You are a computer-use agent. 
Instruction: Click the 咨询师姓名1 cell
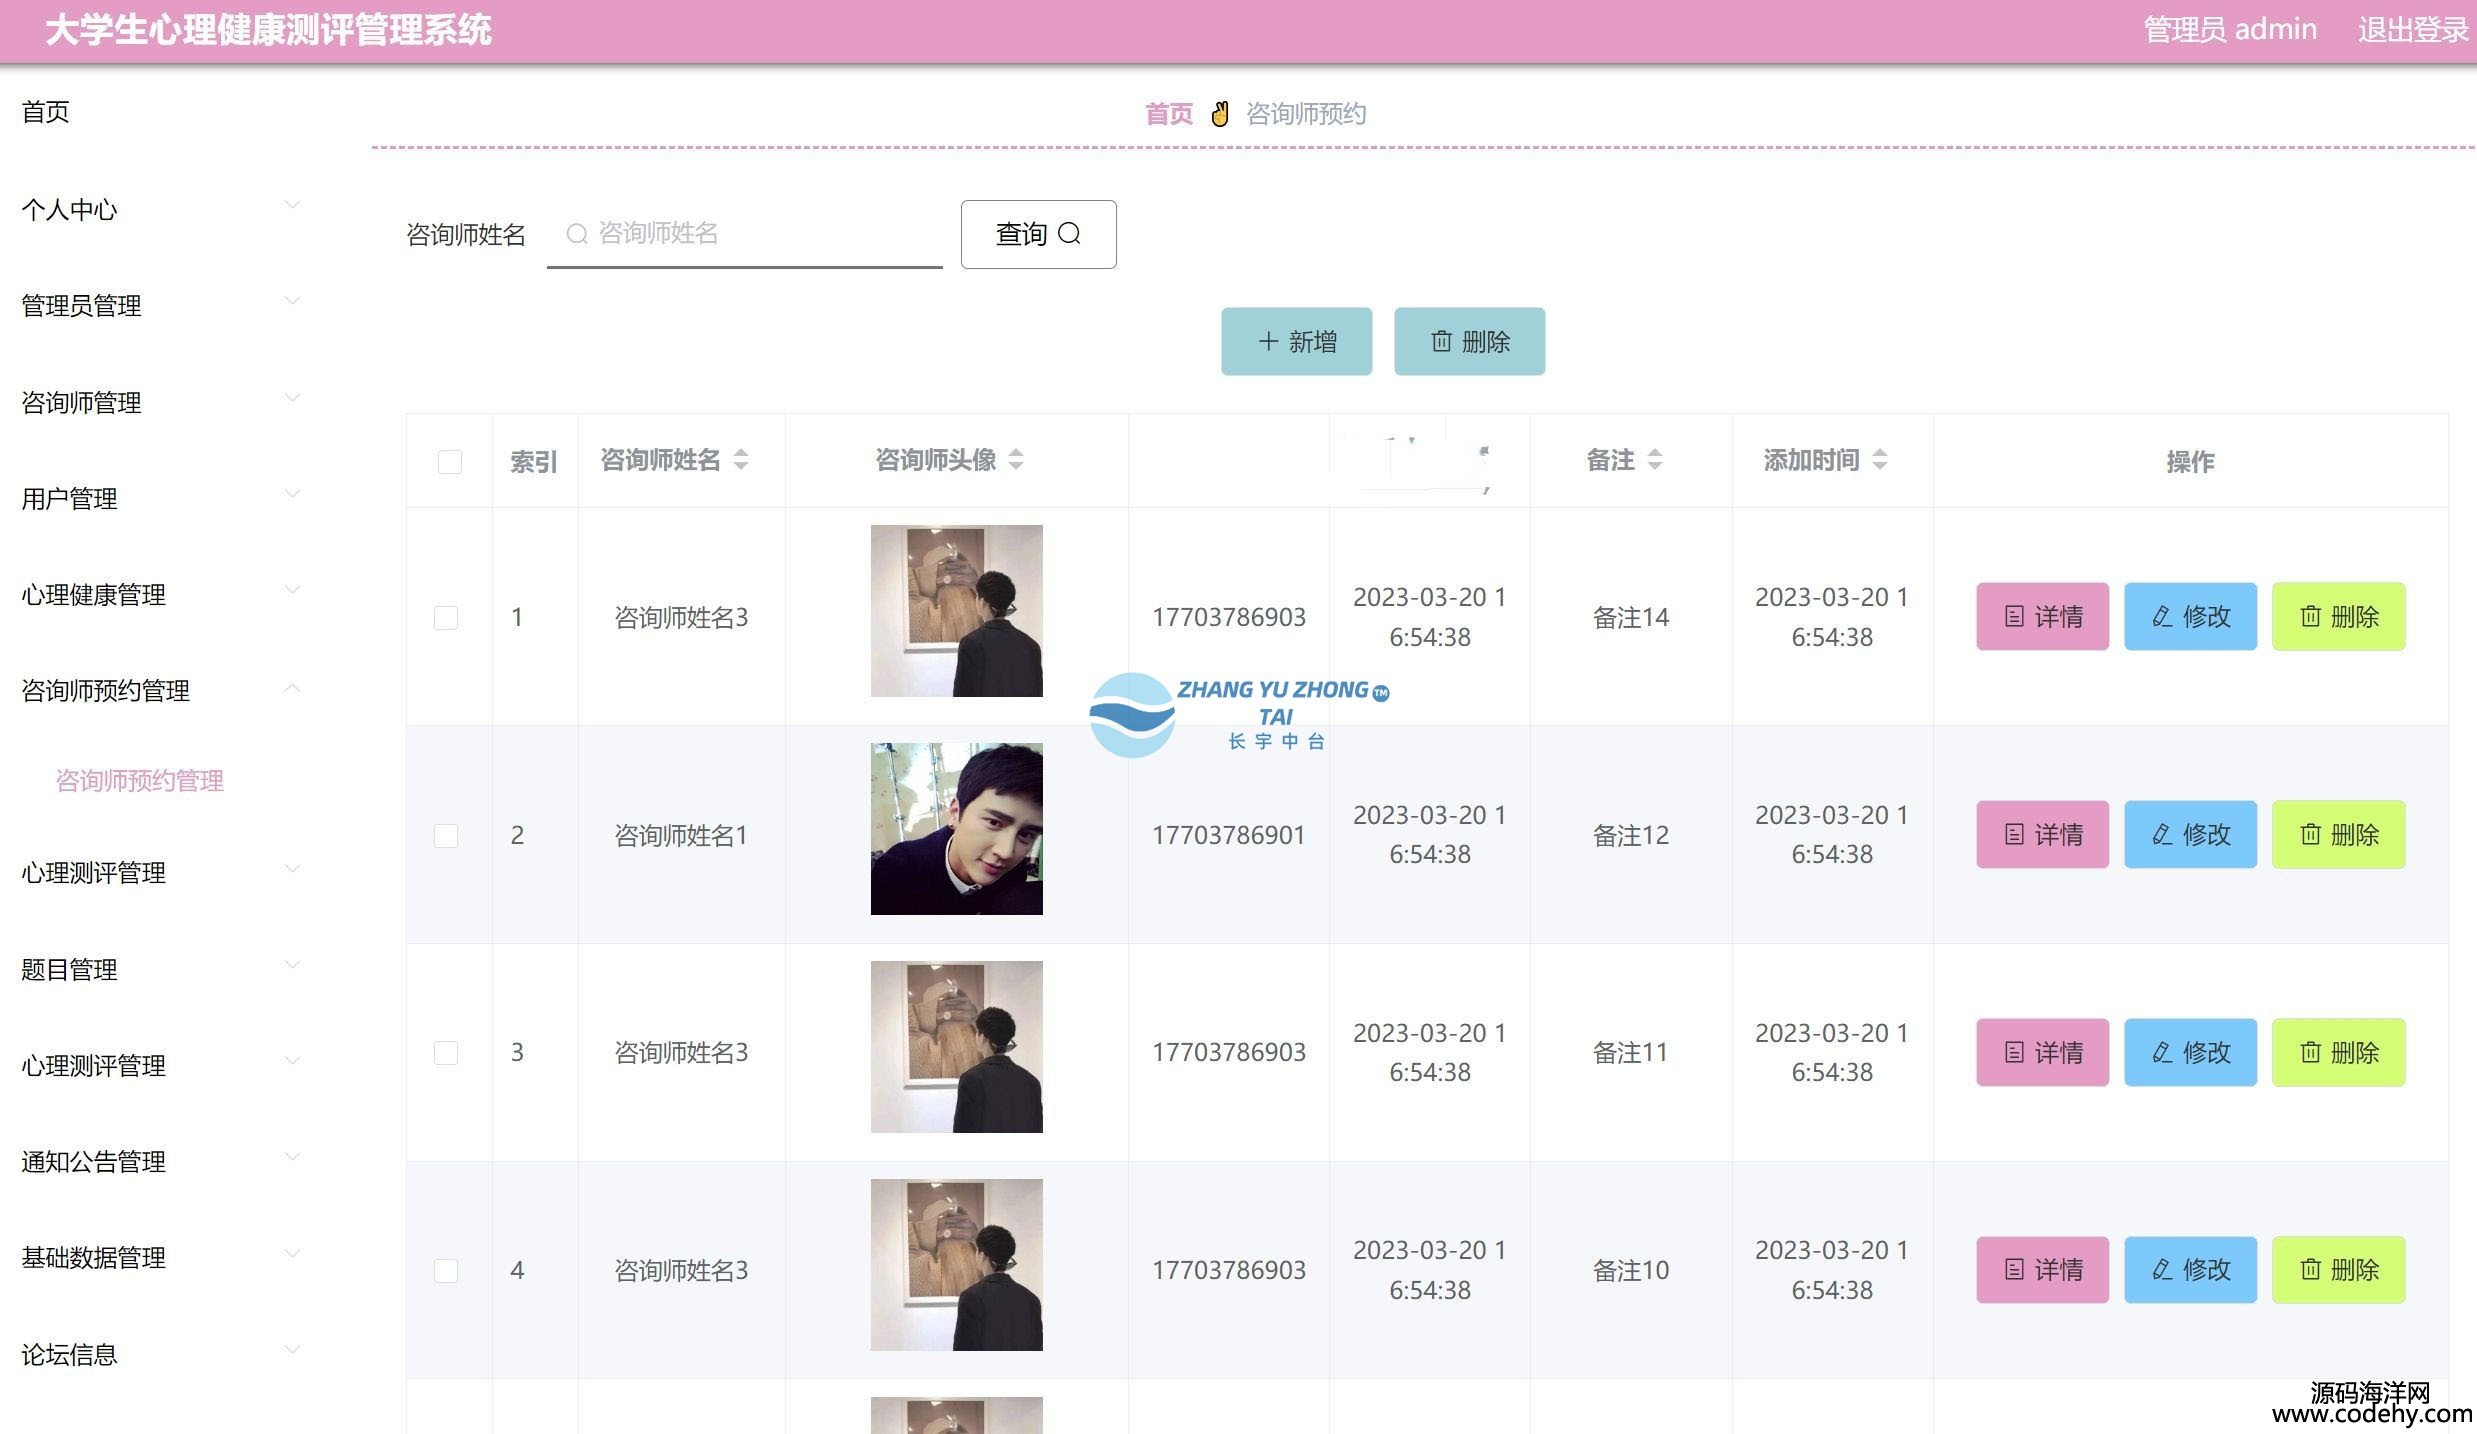click(681, 835)
